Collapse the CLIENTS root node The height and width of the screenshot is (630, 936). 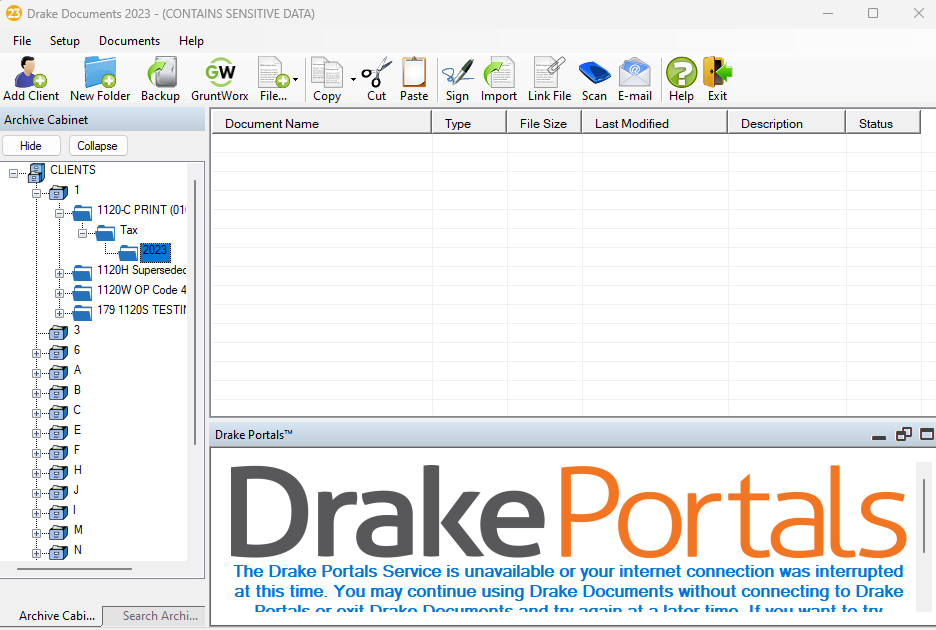(x=13, y=173)
